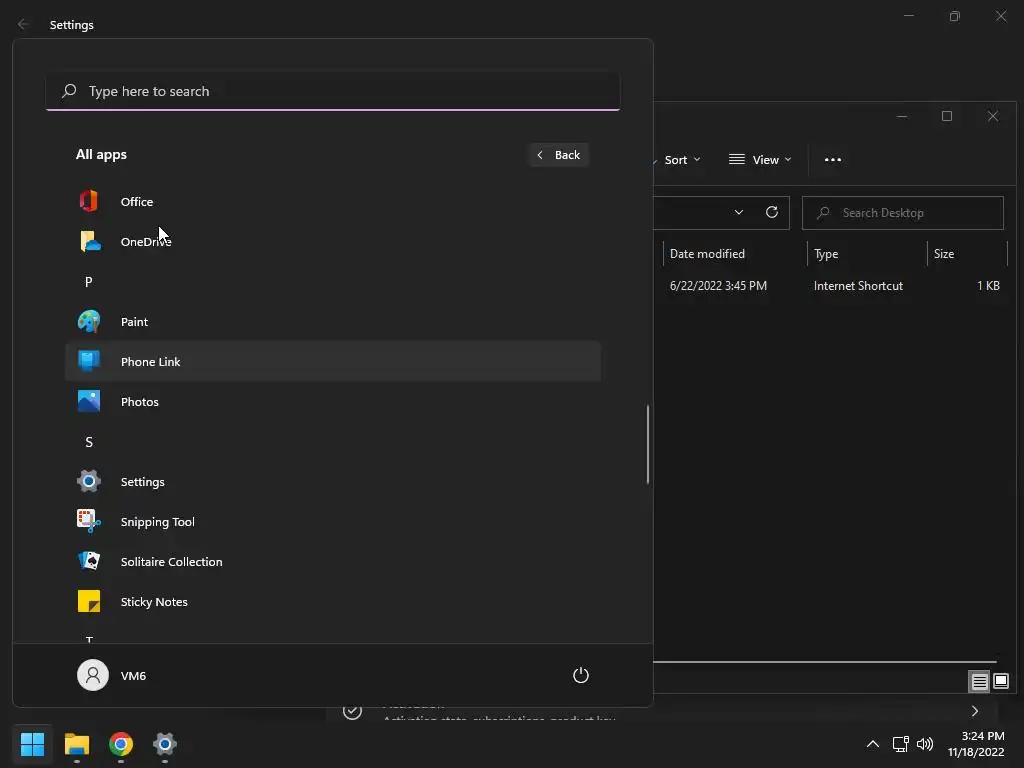The height and width of the screenshot is (768, 1024).
Task: Open the View dropdown in File Explorer
Action: pyautogui.click(x=760, y=160)
